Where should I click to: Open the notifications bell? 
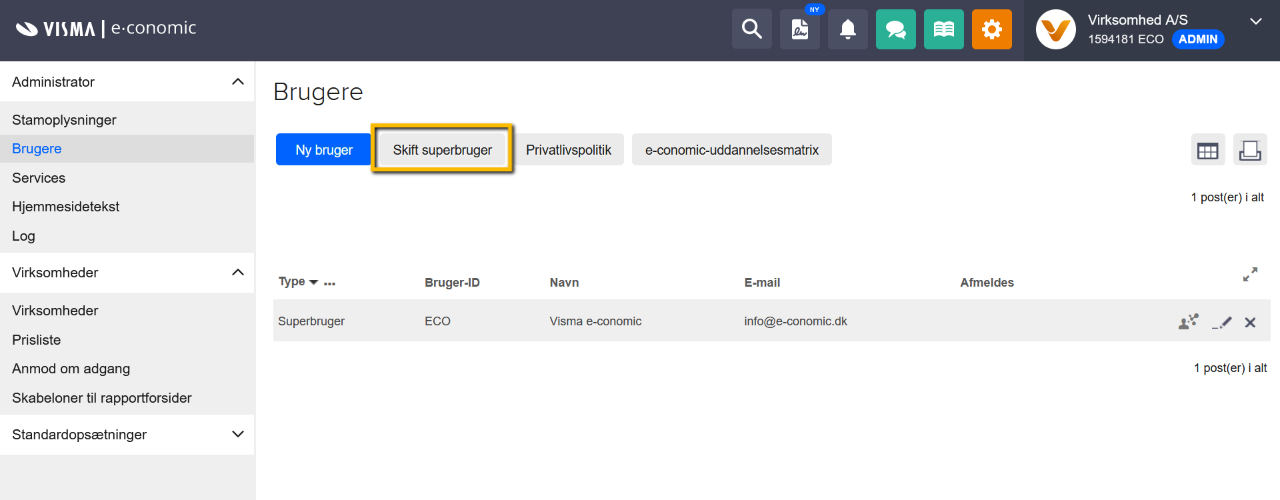point(848,29)
